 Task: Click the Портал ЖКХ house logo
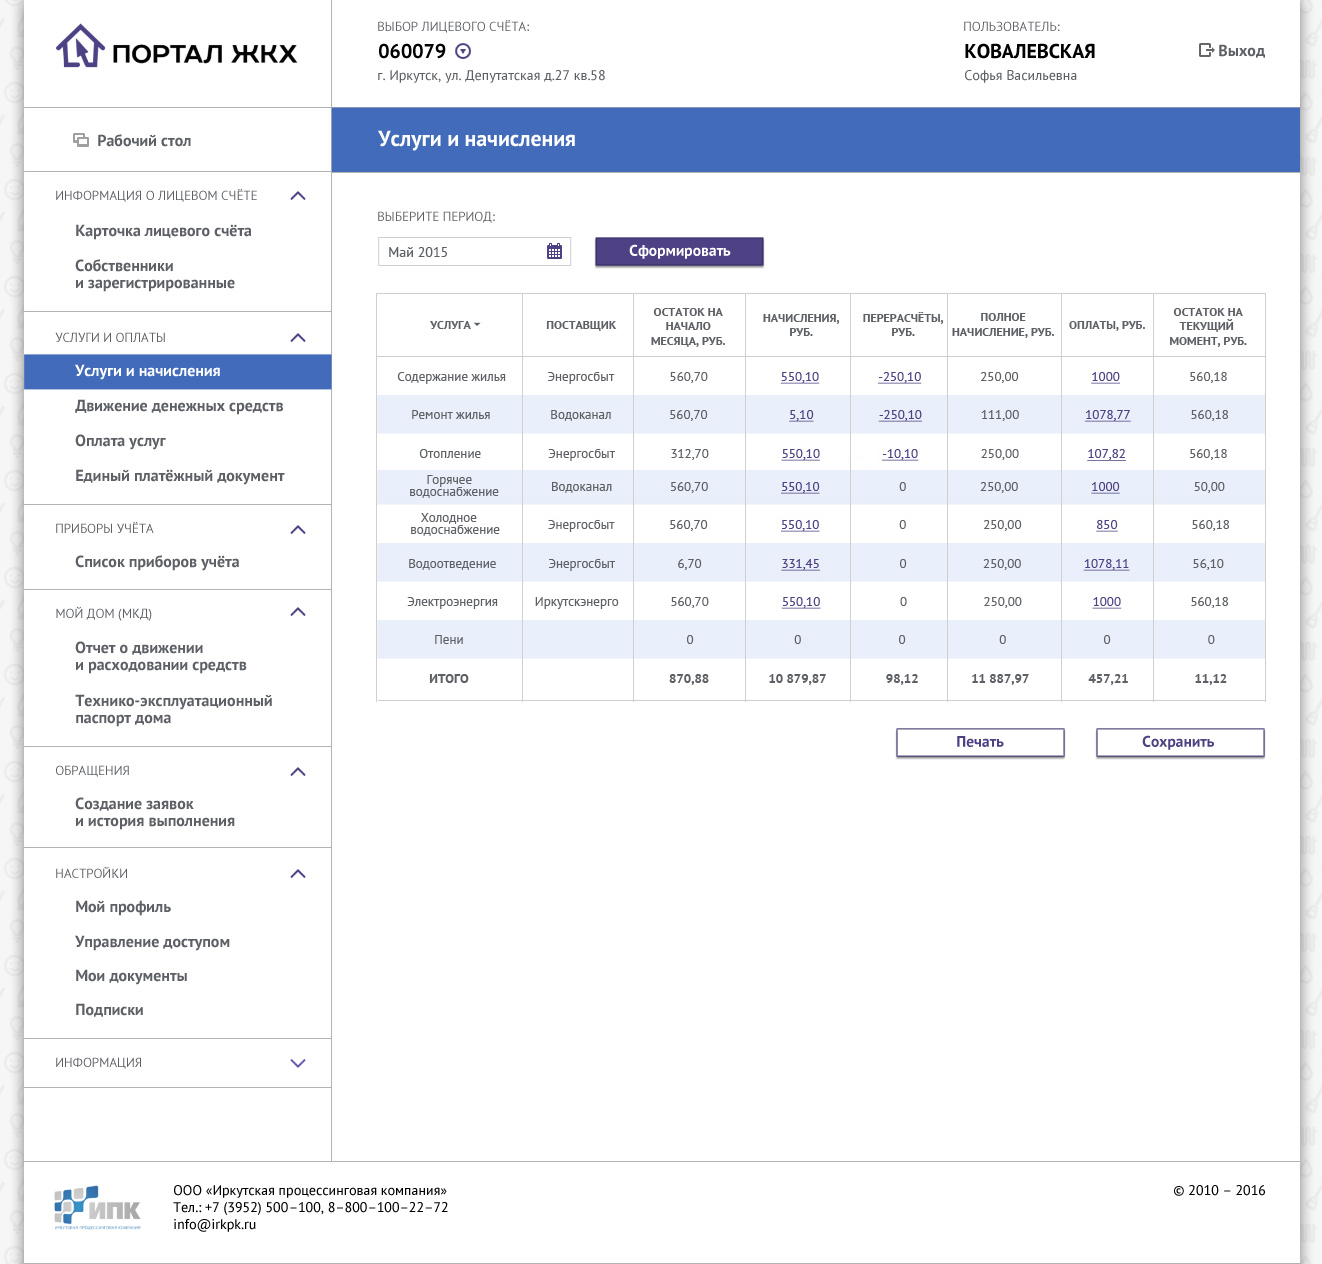80,48
